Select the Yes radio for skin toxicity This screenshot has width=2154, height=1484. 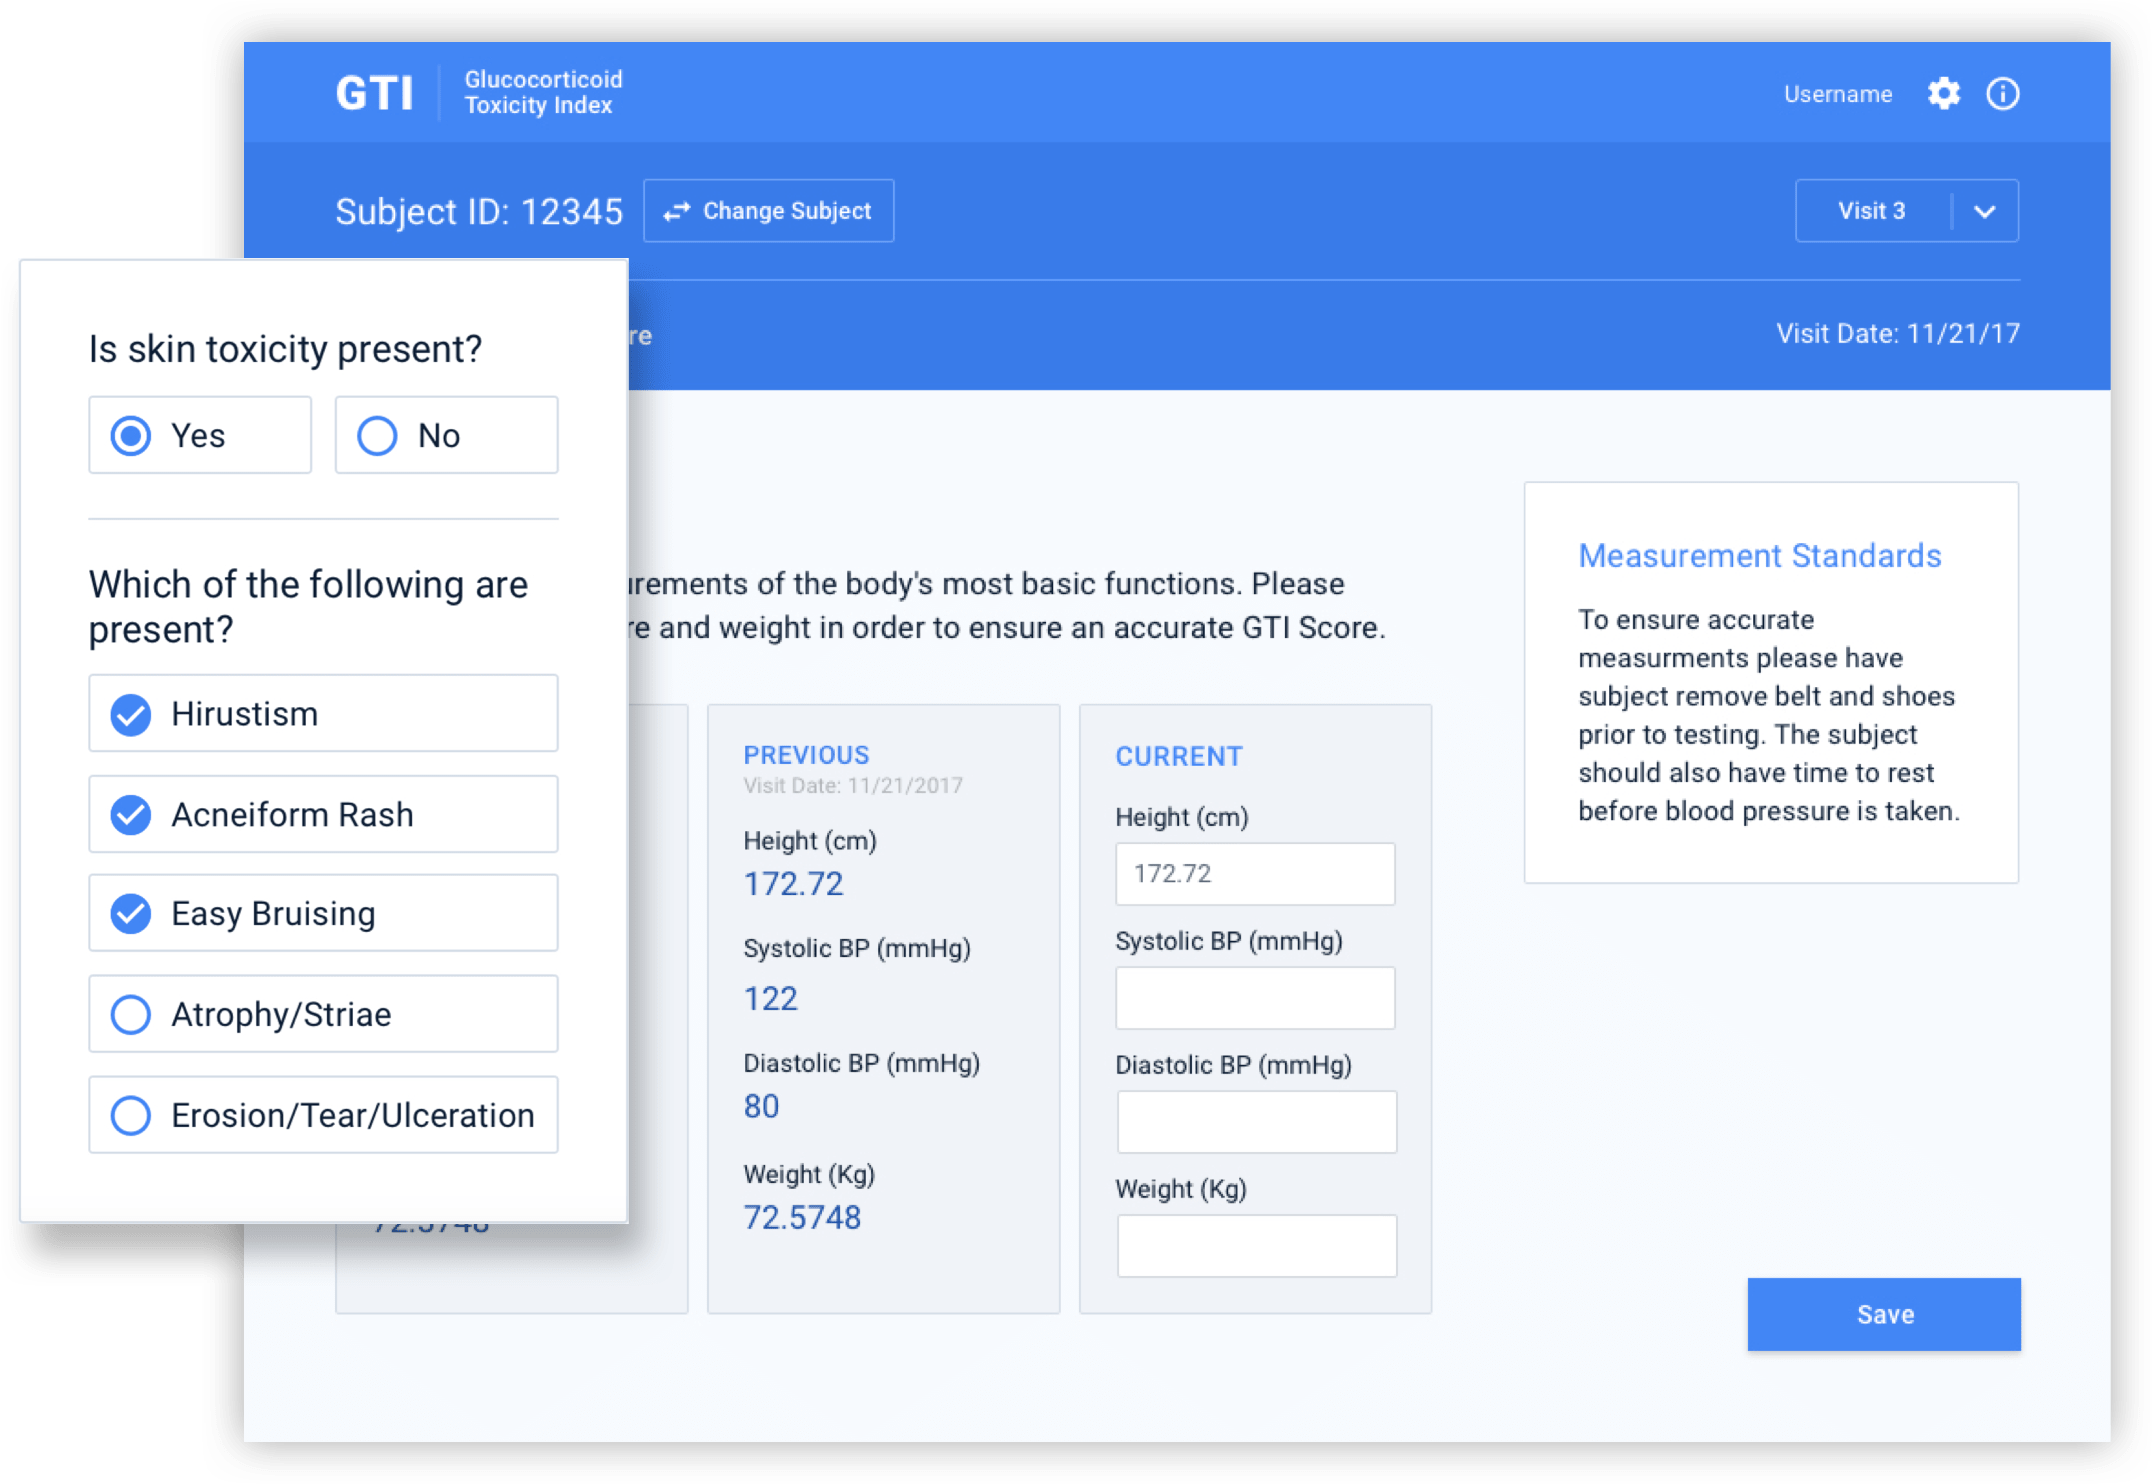131,436
